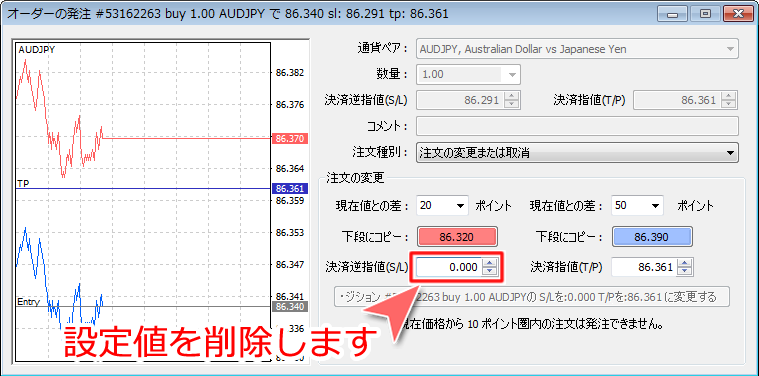Open the 通貨ペア AUDJPY dropdown

coord(577,49)
